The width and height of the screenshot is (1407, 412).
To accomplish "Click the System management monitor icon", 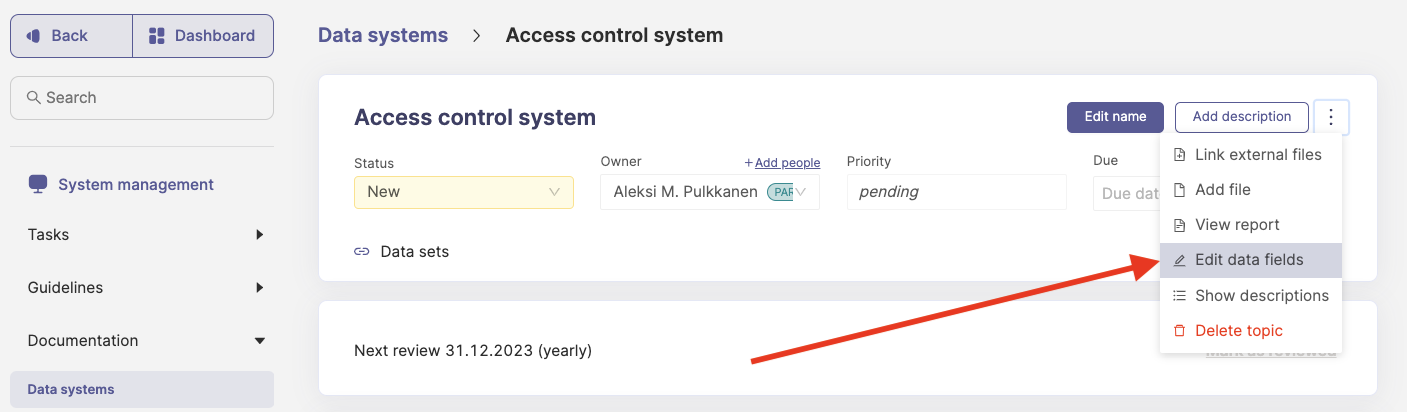I will 38,184.
